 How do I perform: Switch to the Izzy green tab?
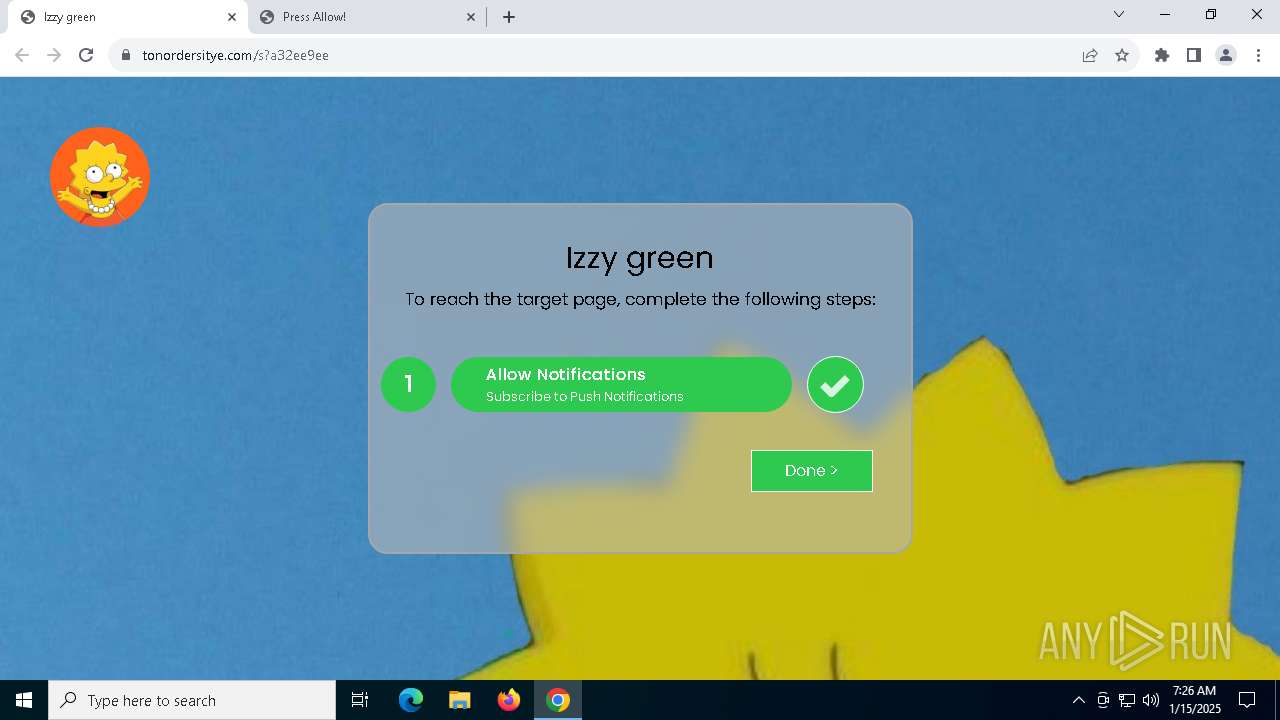[x=125, y=17]
